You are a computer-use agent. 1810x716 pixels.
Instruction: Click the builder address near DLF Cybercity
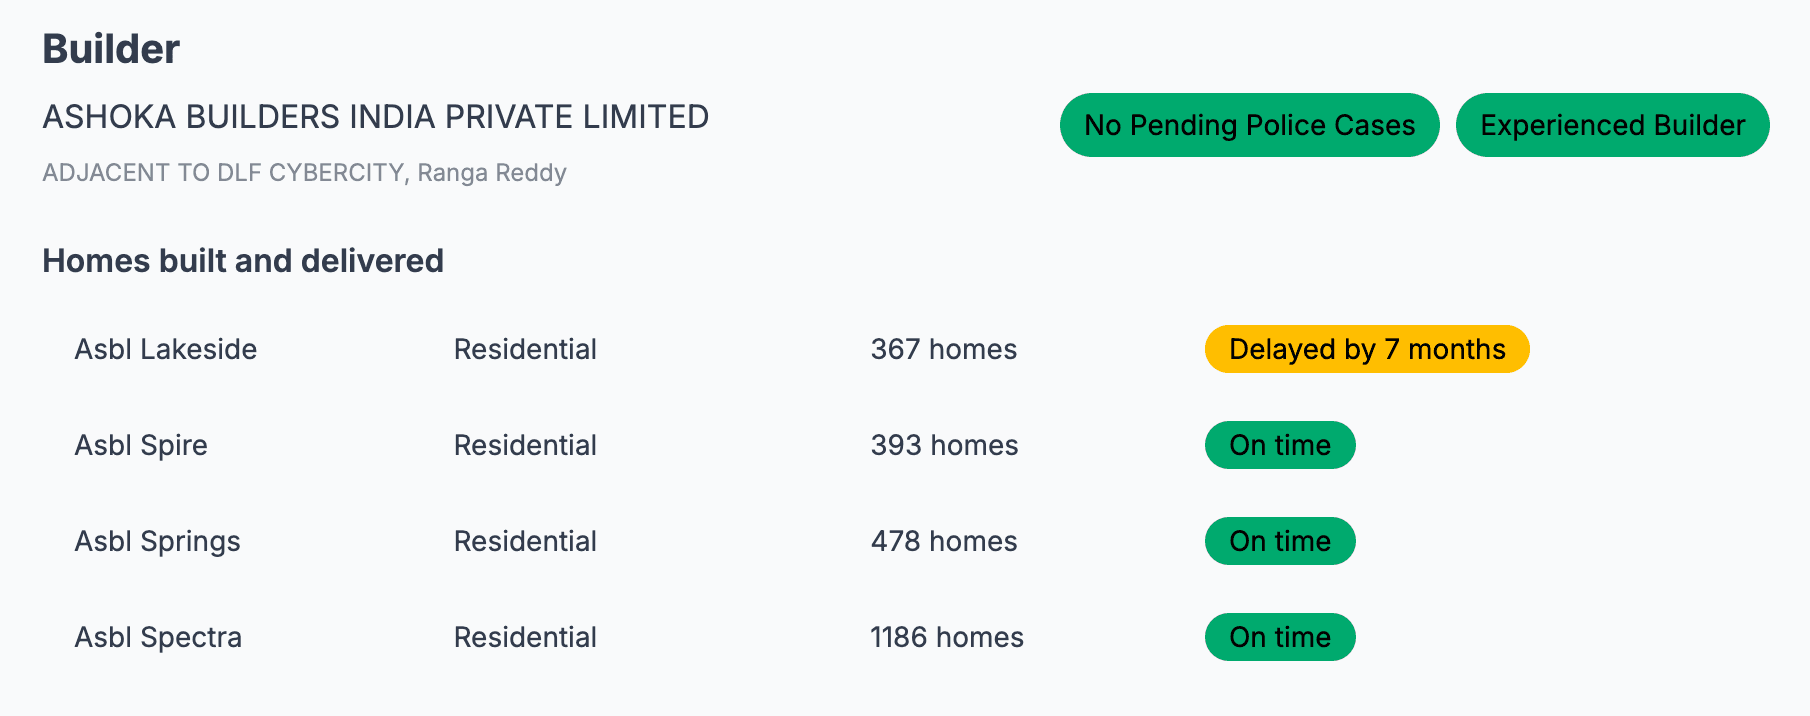pos(304,173)
